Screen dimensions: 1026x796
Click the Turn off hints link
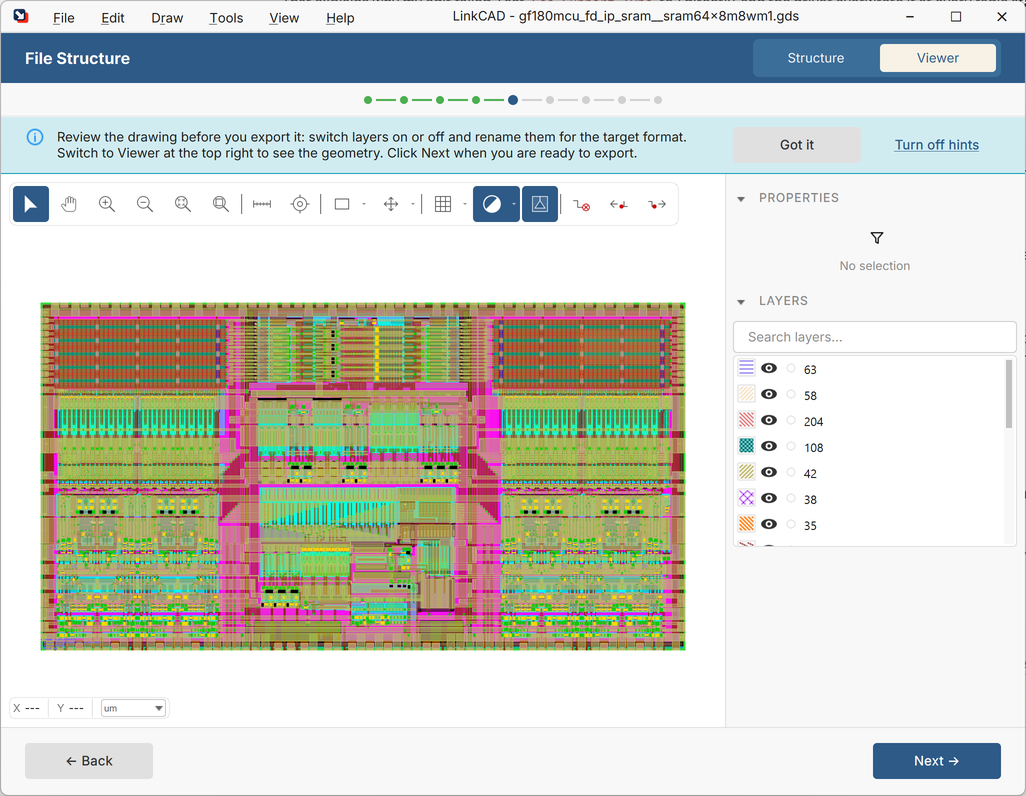tap(936, 145)
